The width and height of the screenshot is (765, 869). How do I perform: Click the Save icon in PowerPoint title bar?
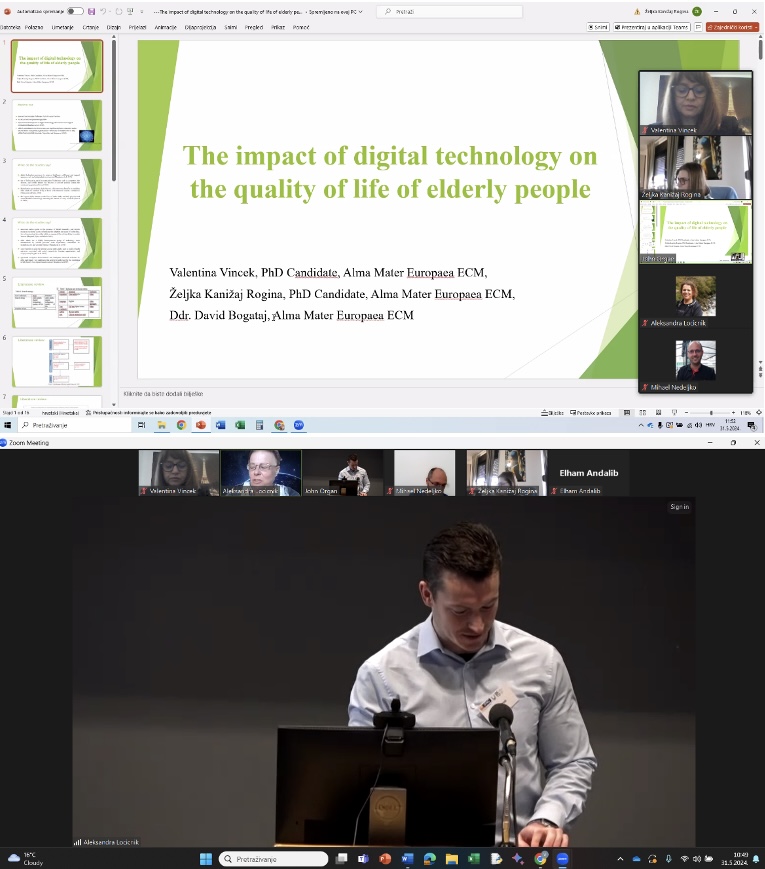pyautogui.click(x=91, y=11)
